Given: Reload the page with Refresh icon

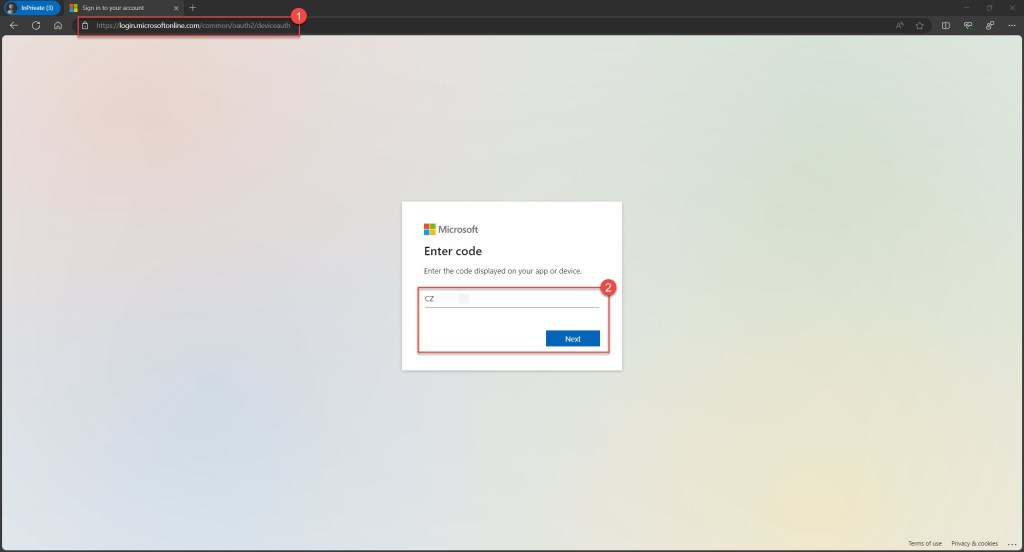Looking at the screenshot, I should (36, 25).
